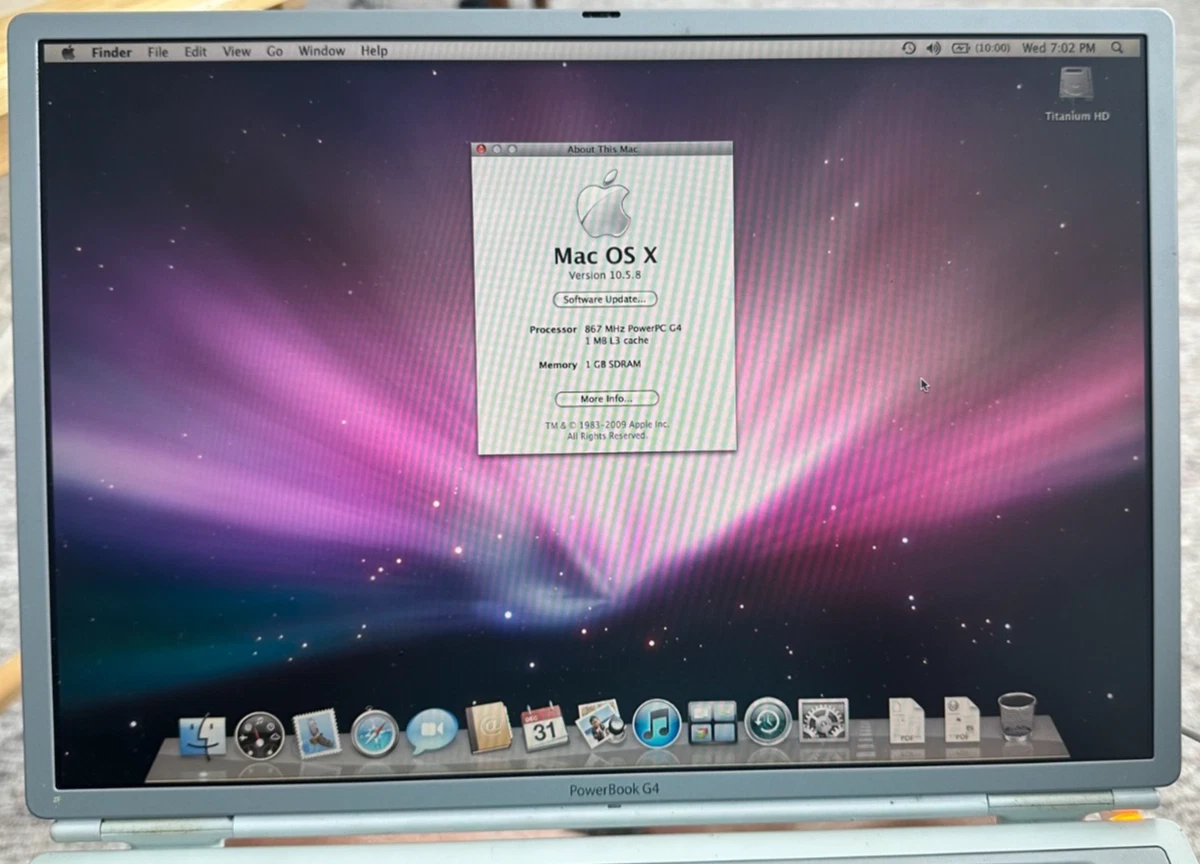
Task: Open Time Machine in the Dock
Action: [x=768, y=721]
